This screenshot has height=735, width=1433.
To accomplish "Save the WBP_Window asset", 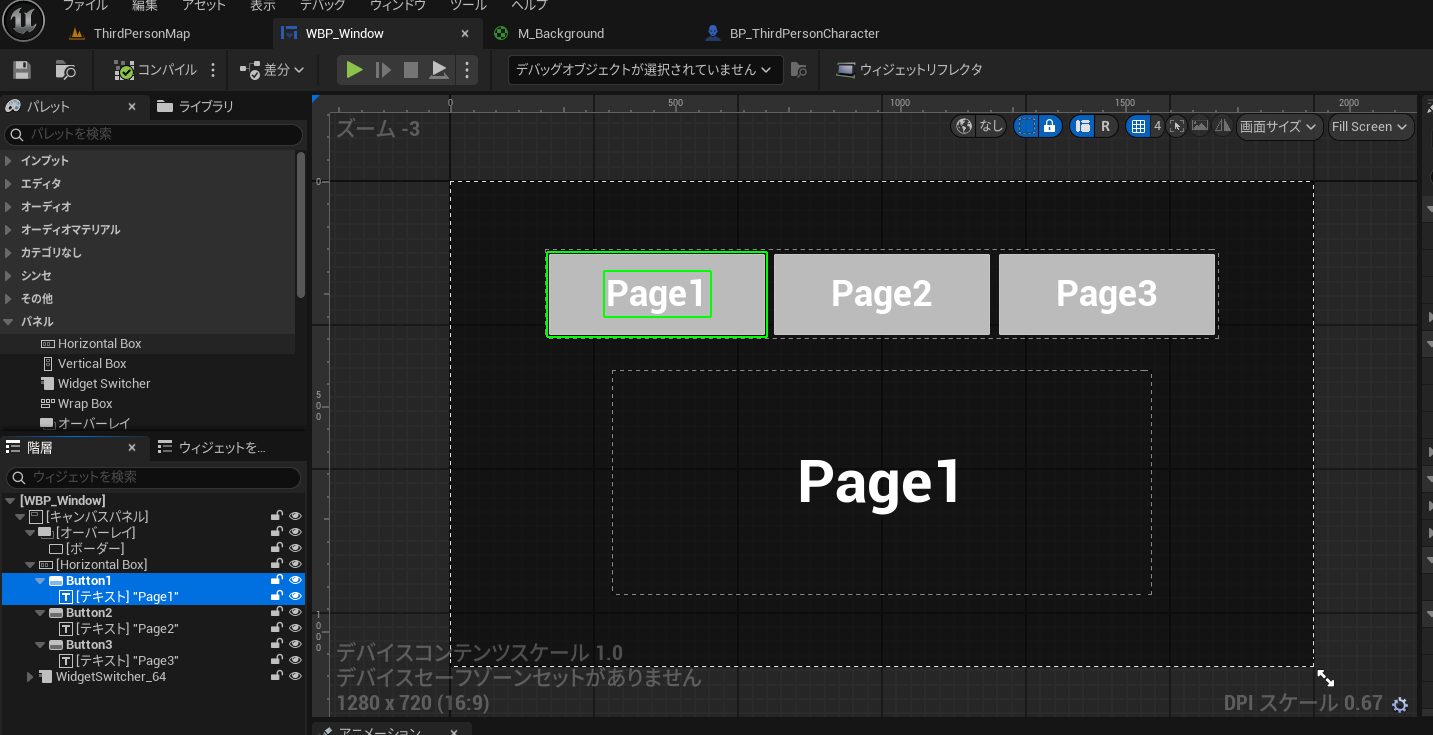I will pos(21,70).
